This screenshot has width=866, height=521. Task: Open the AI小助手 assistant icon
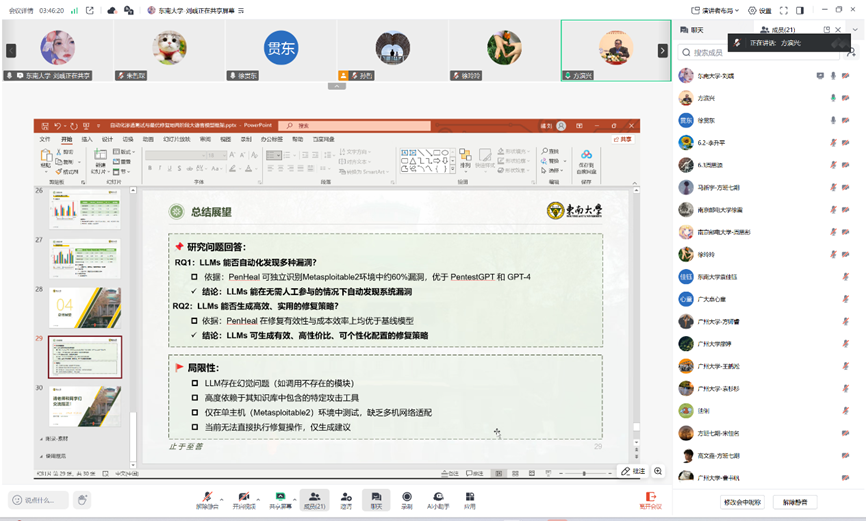pos(438,497)
